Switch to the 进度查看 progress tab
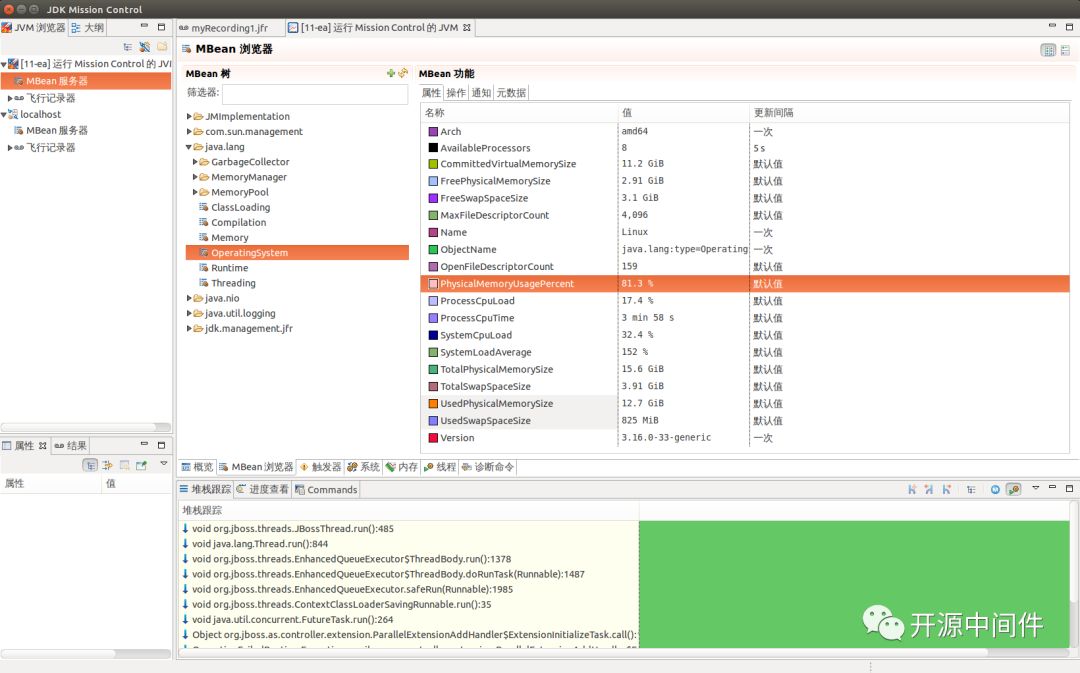1080x673 pixels. pos(262,489)
